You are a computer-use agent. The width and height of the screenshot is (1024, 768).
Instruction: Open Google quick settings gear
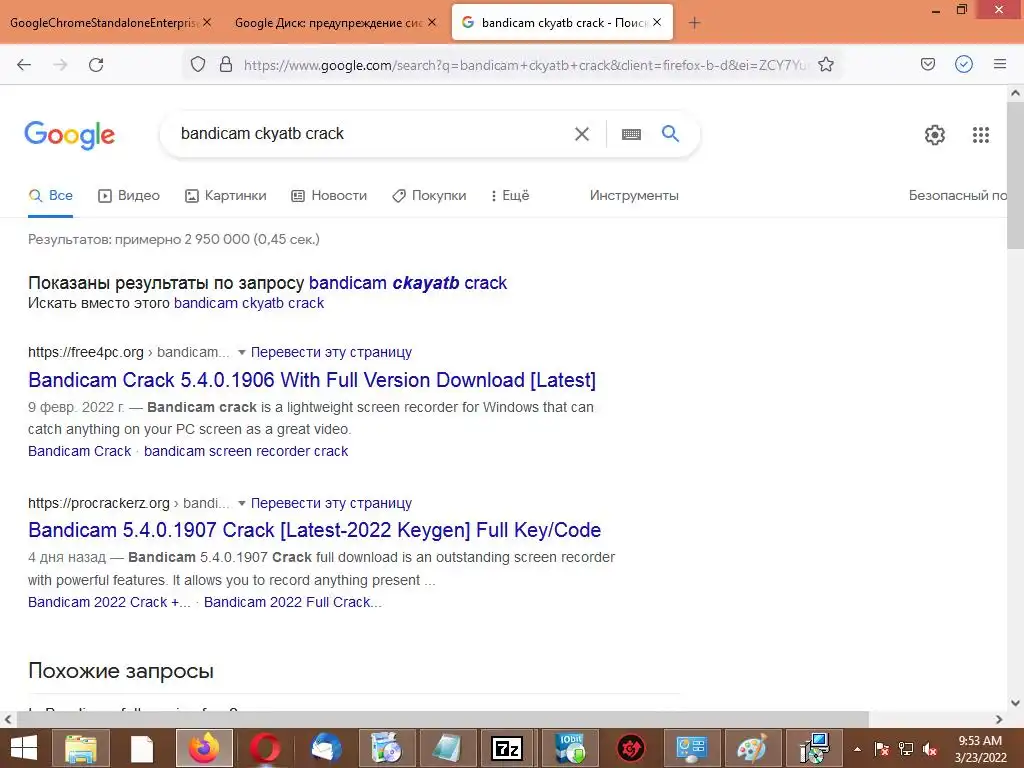click(x=935, y=135)
